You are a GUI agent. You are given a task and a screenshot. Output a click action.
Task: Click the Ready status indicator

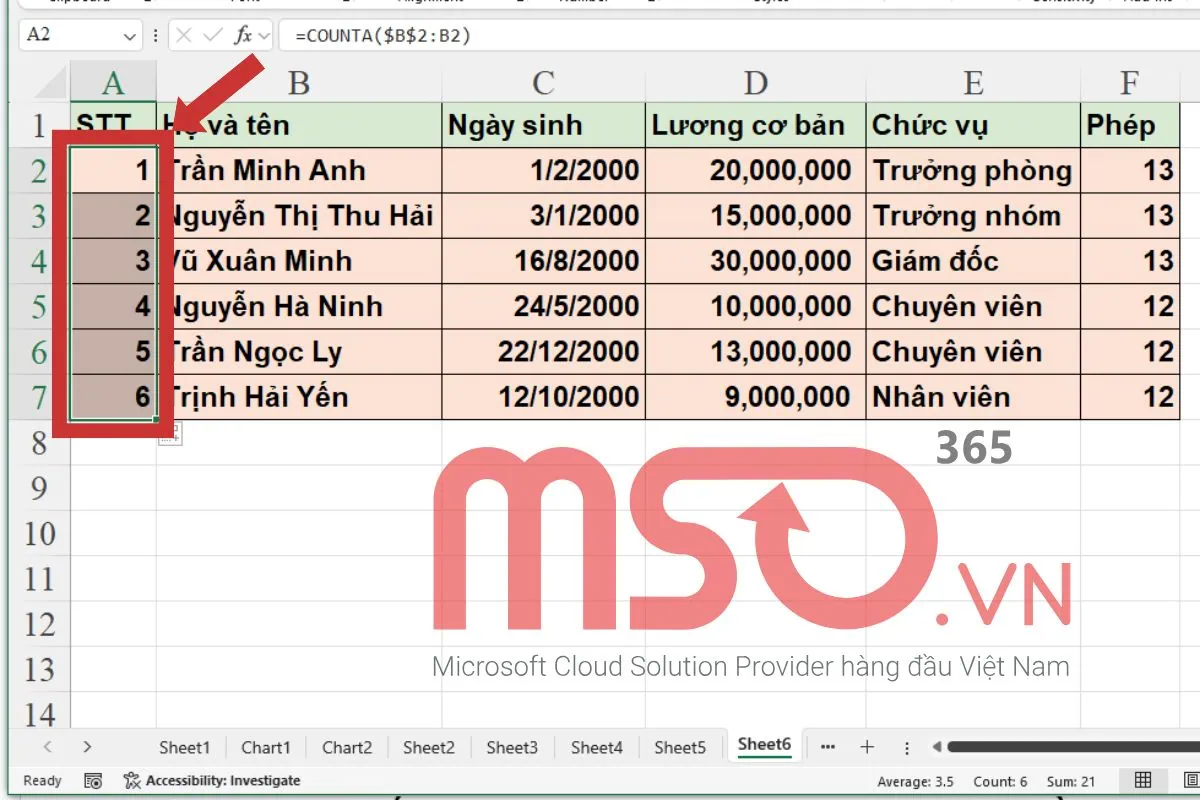(x=40, y=781)
